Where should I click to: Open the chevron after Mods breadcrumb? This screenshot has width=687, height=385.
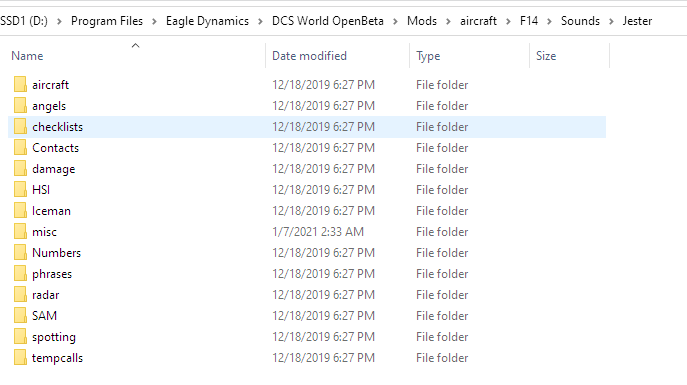[x=448, y=21]
